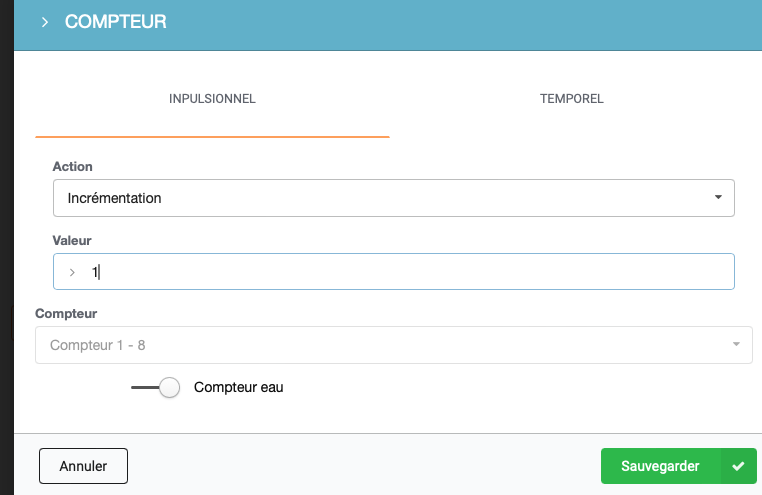The width and height of the screenshot is (762, 495).
Task: Click the round knob of the Compteur eau slider
Action: pos(170,387)
